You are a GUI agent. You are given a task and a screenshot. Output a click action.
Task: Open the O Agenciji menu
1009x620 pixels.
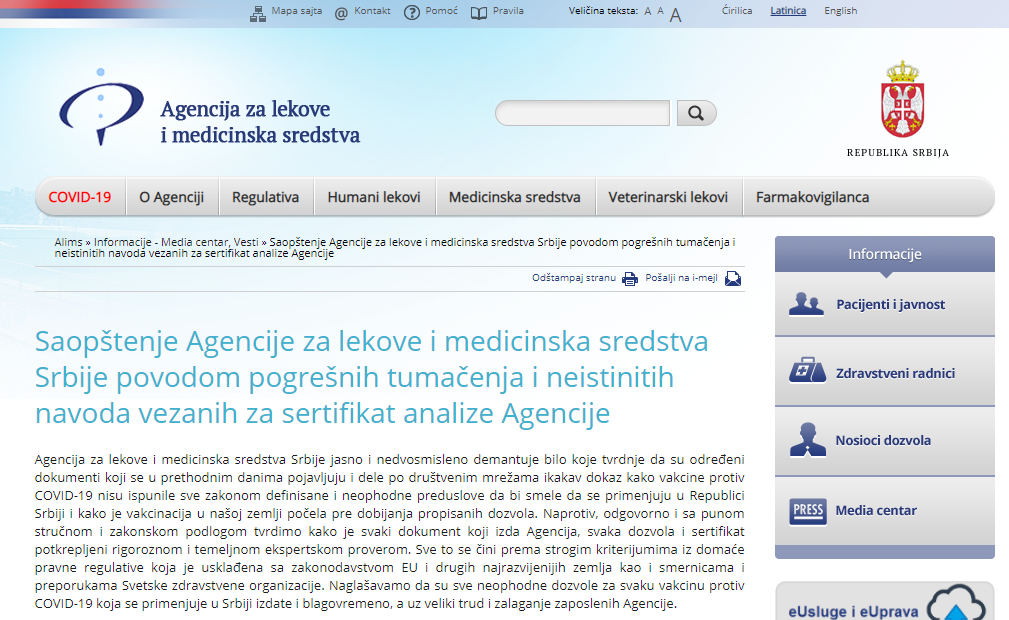[x=172, y=197]
